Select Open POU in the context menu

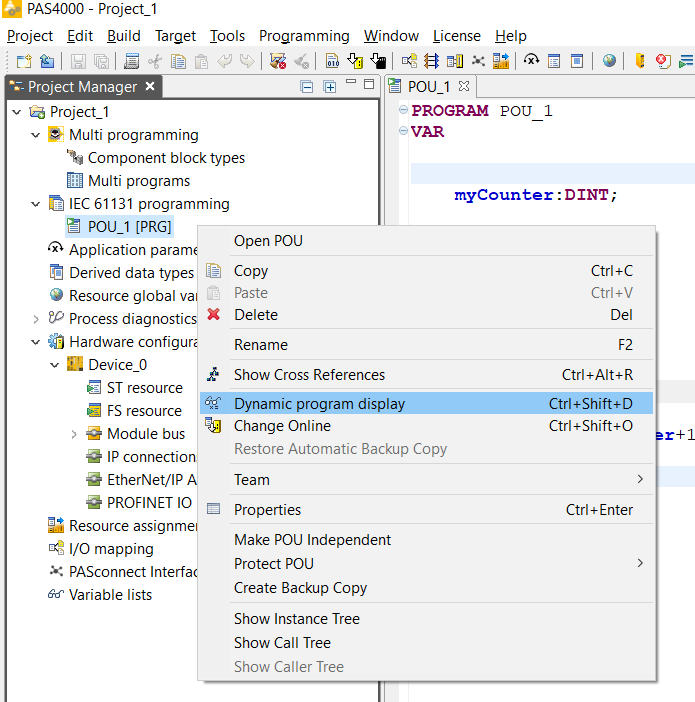426,241
